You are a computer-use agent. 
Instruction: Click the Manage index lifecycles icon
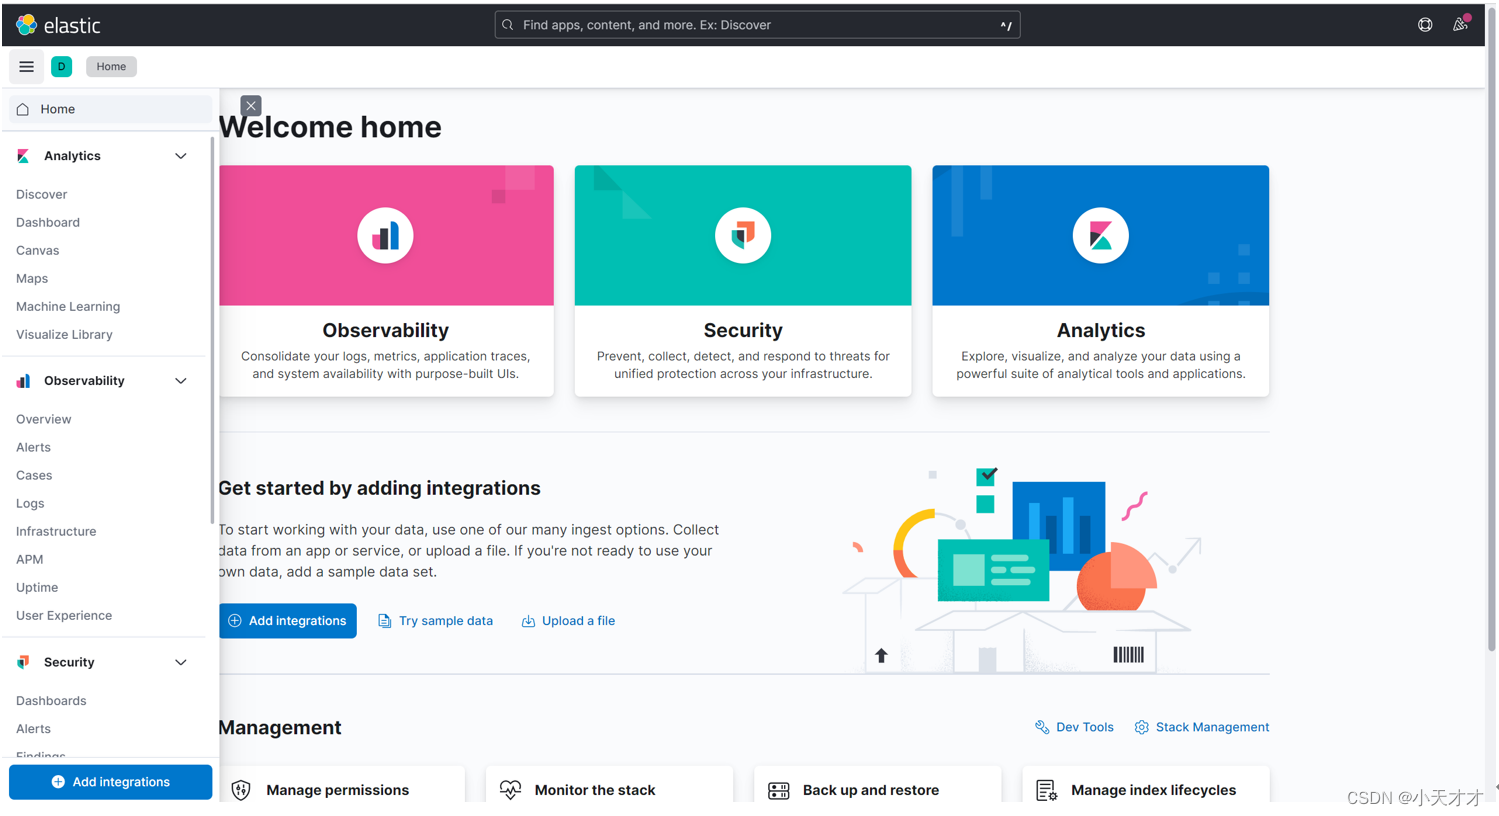1046,790
